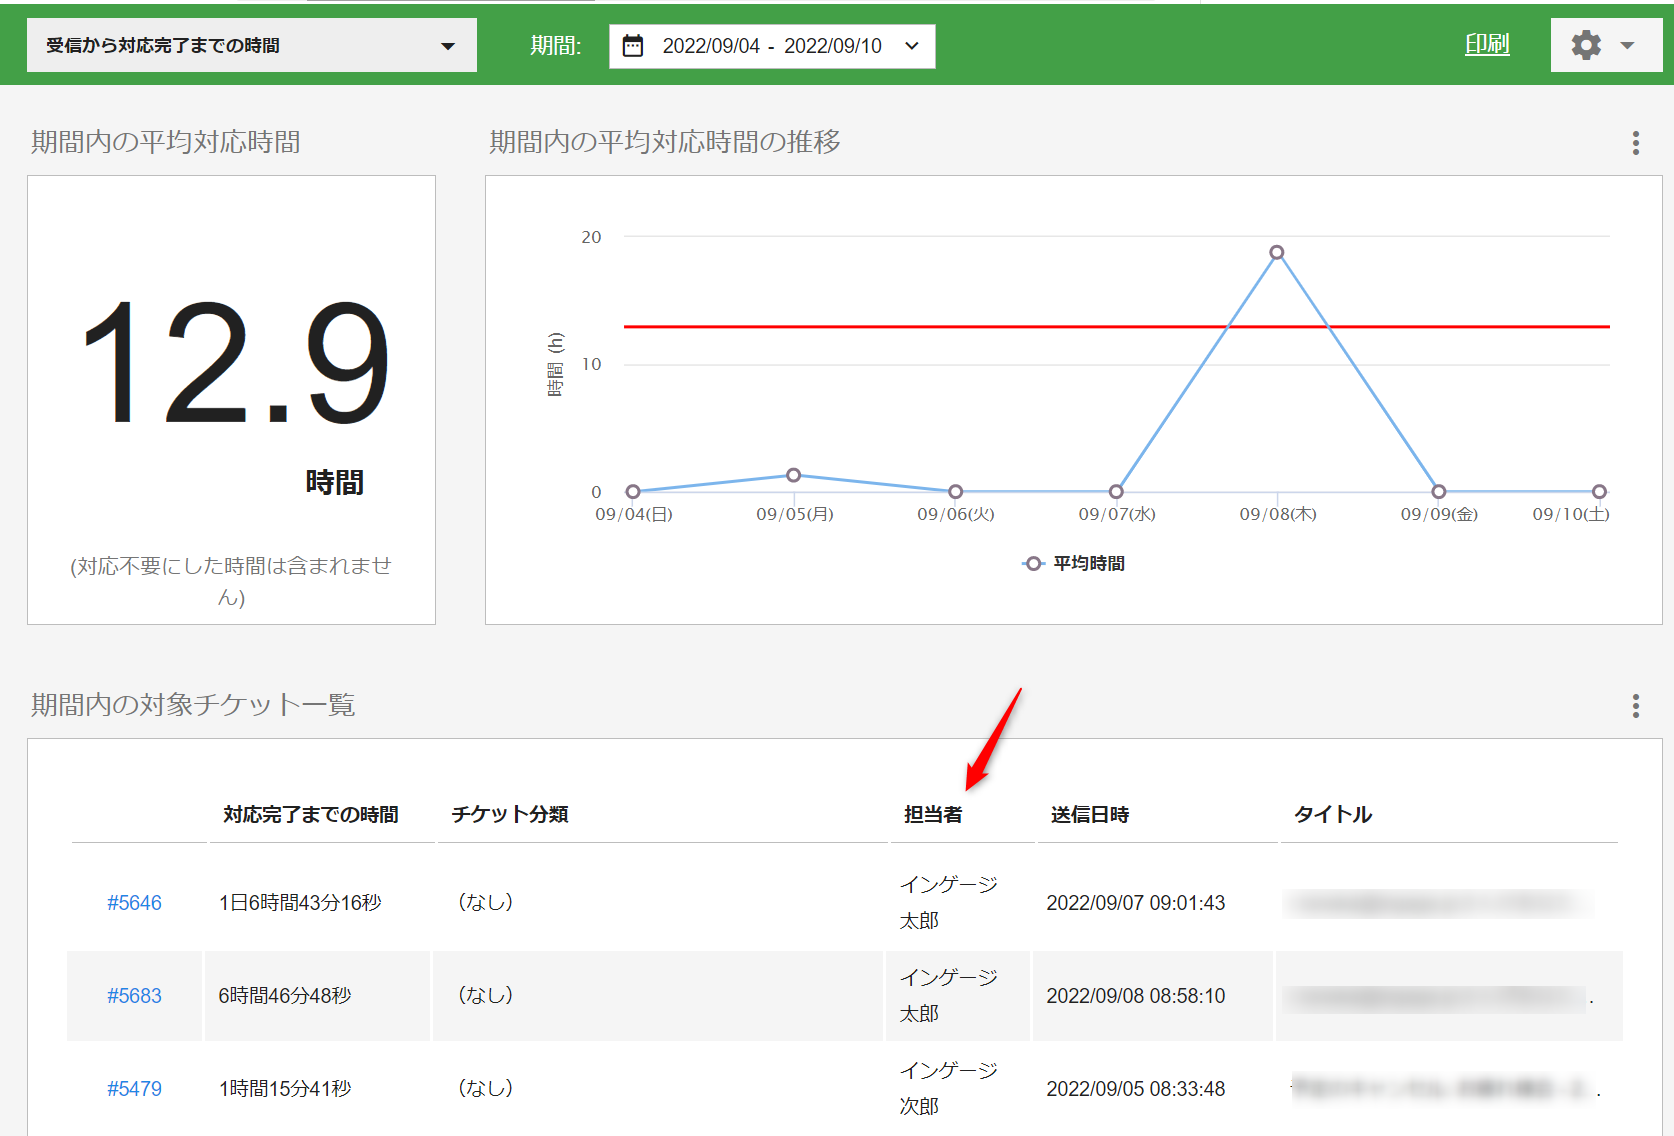Select the 09/05(月) data point on chart
The height and width of the screenshot is (1136, 1674).
point(793,475)
